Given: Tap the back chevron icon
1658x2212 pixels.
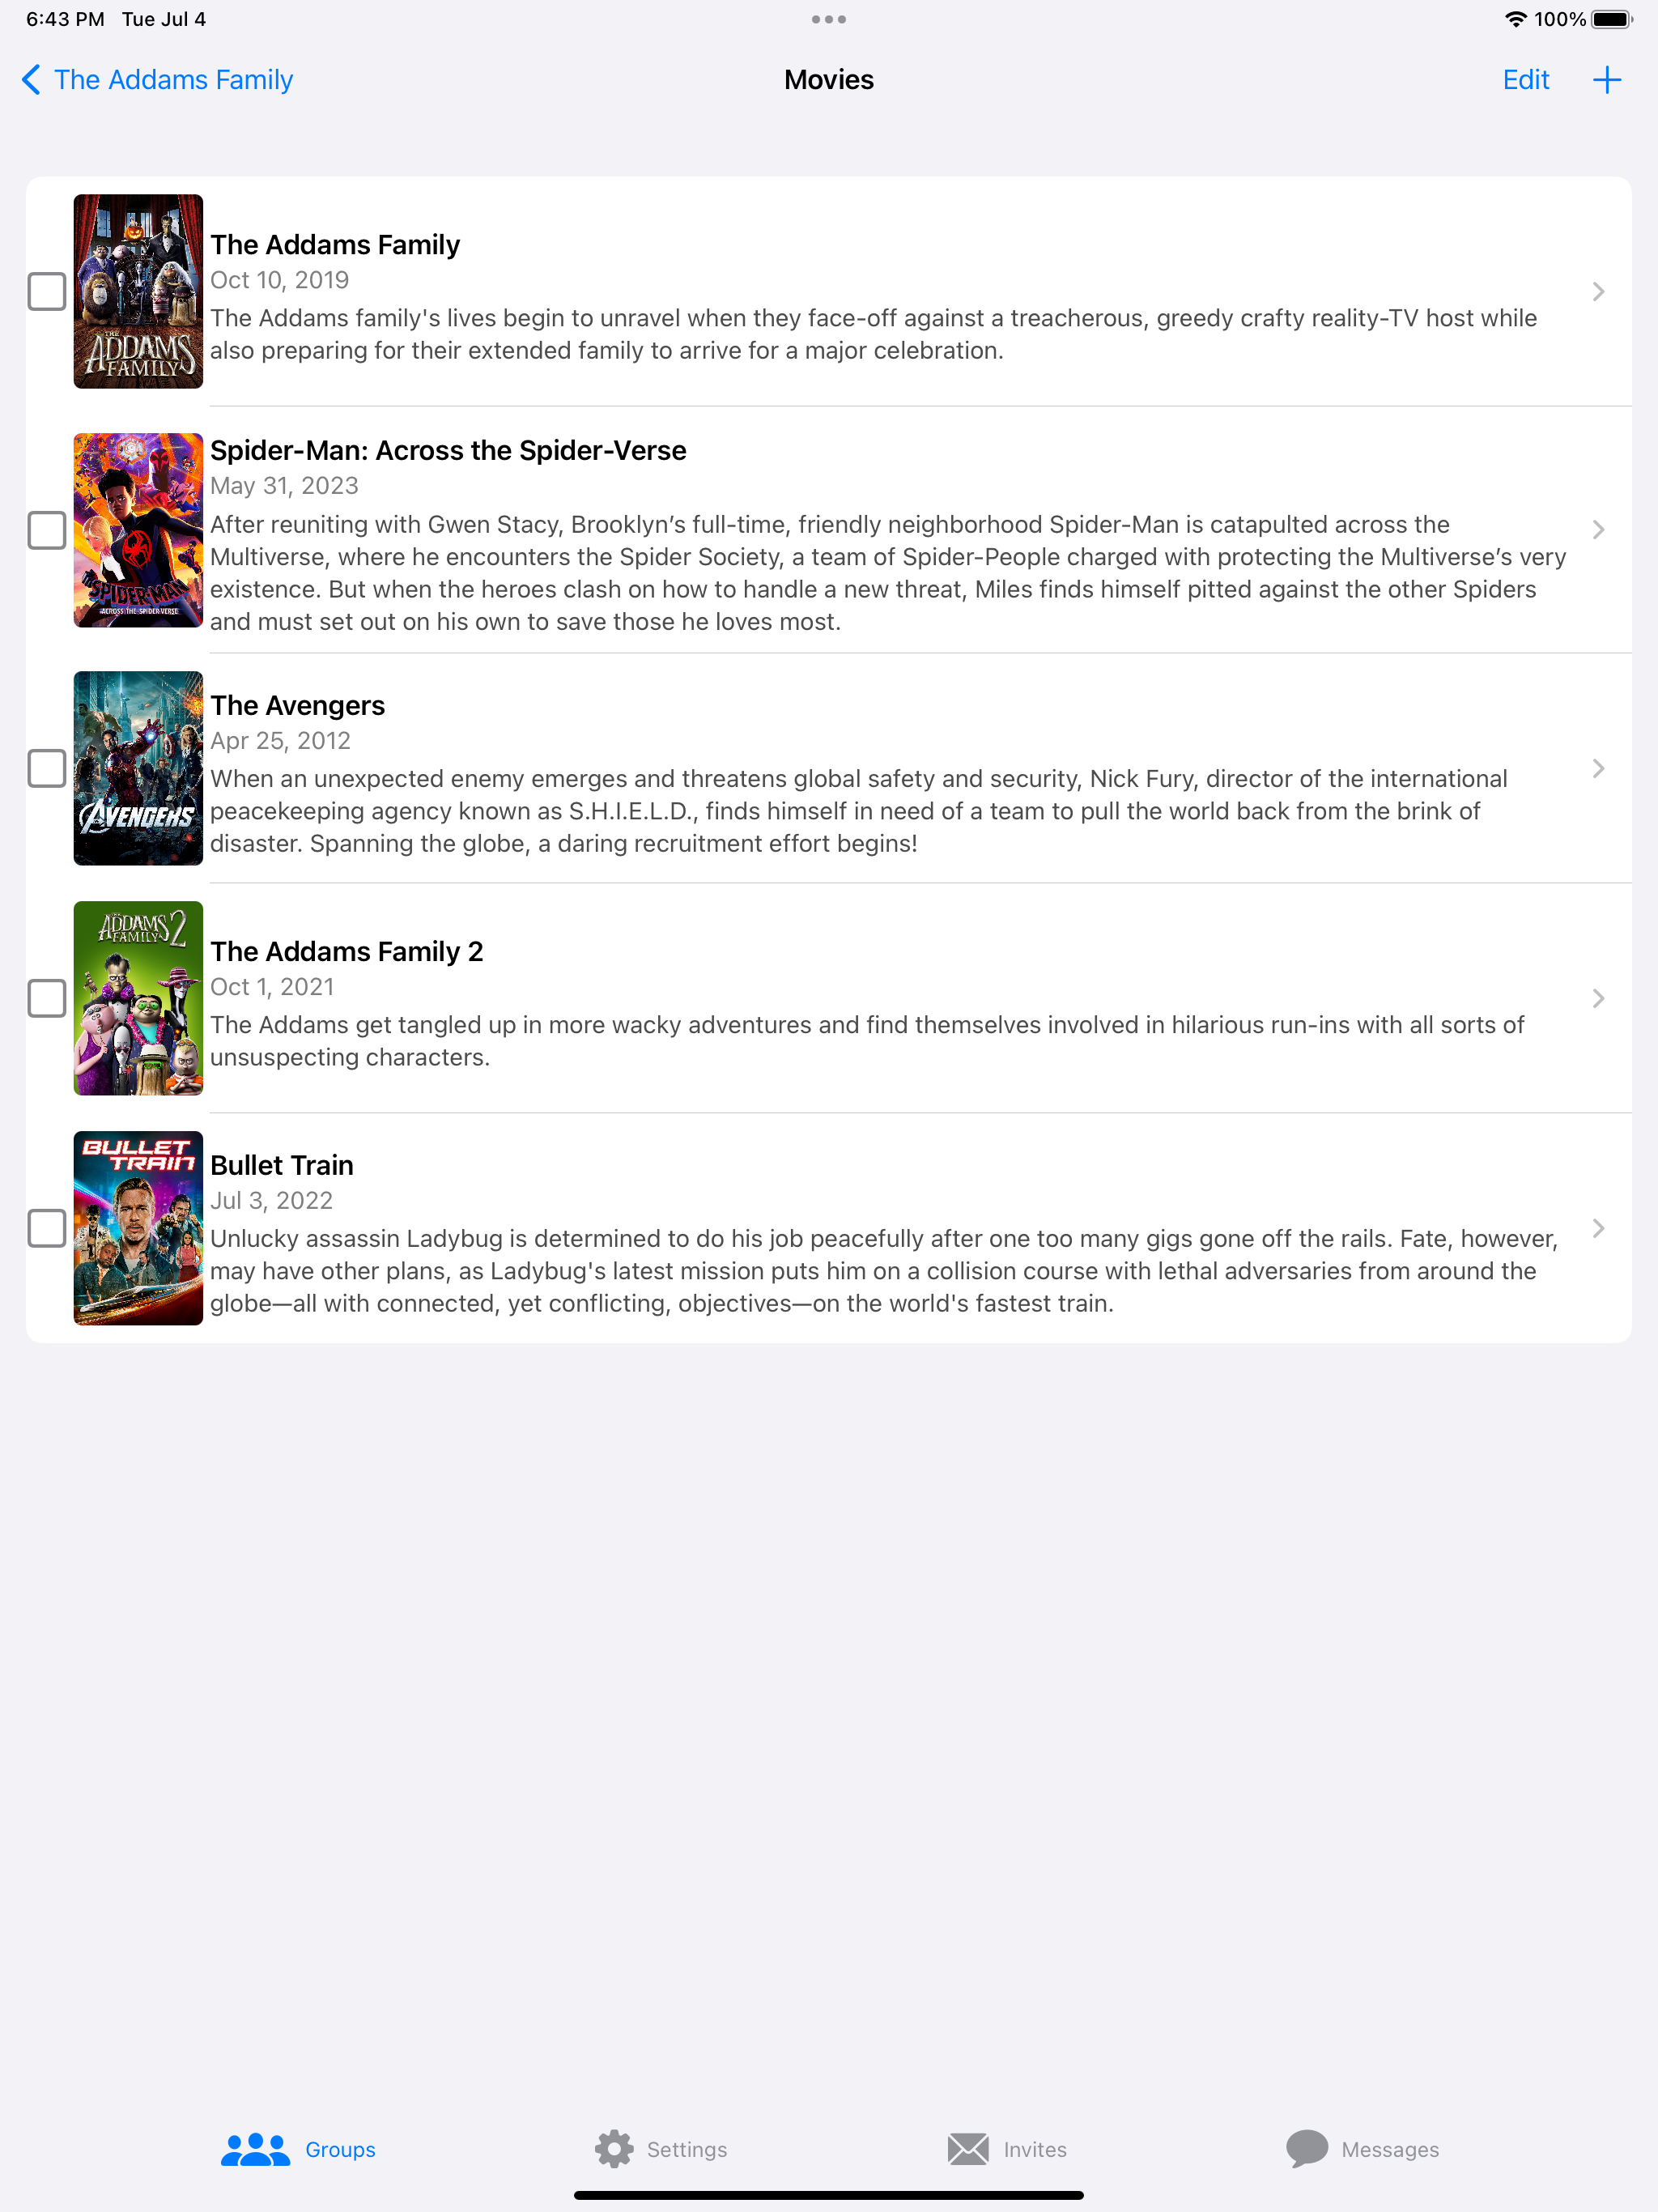Looking at the screenshot, I should click(32, 80).
